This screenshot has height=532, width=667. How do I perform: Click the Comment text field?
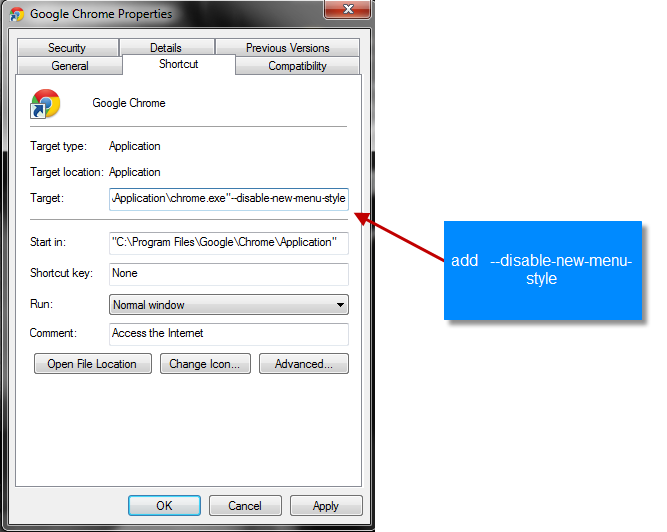[229, 334]
